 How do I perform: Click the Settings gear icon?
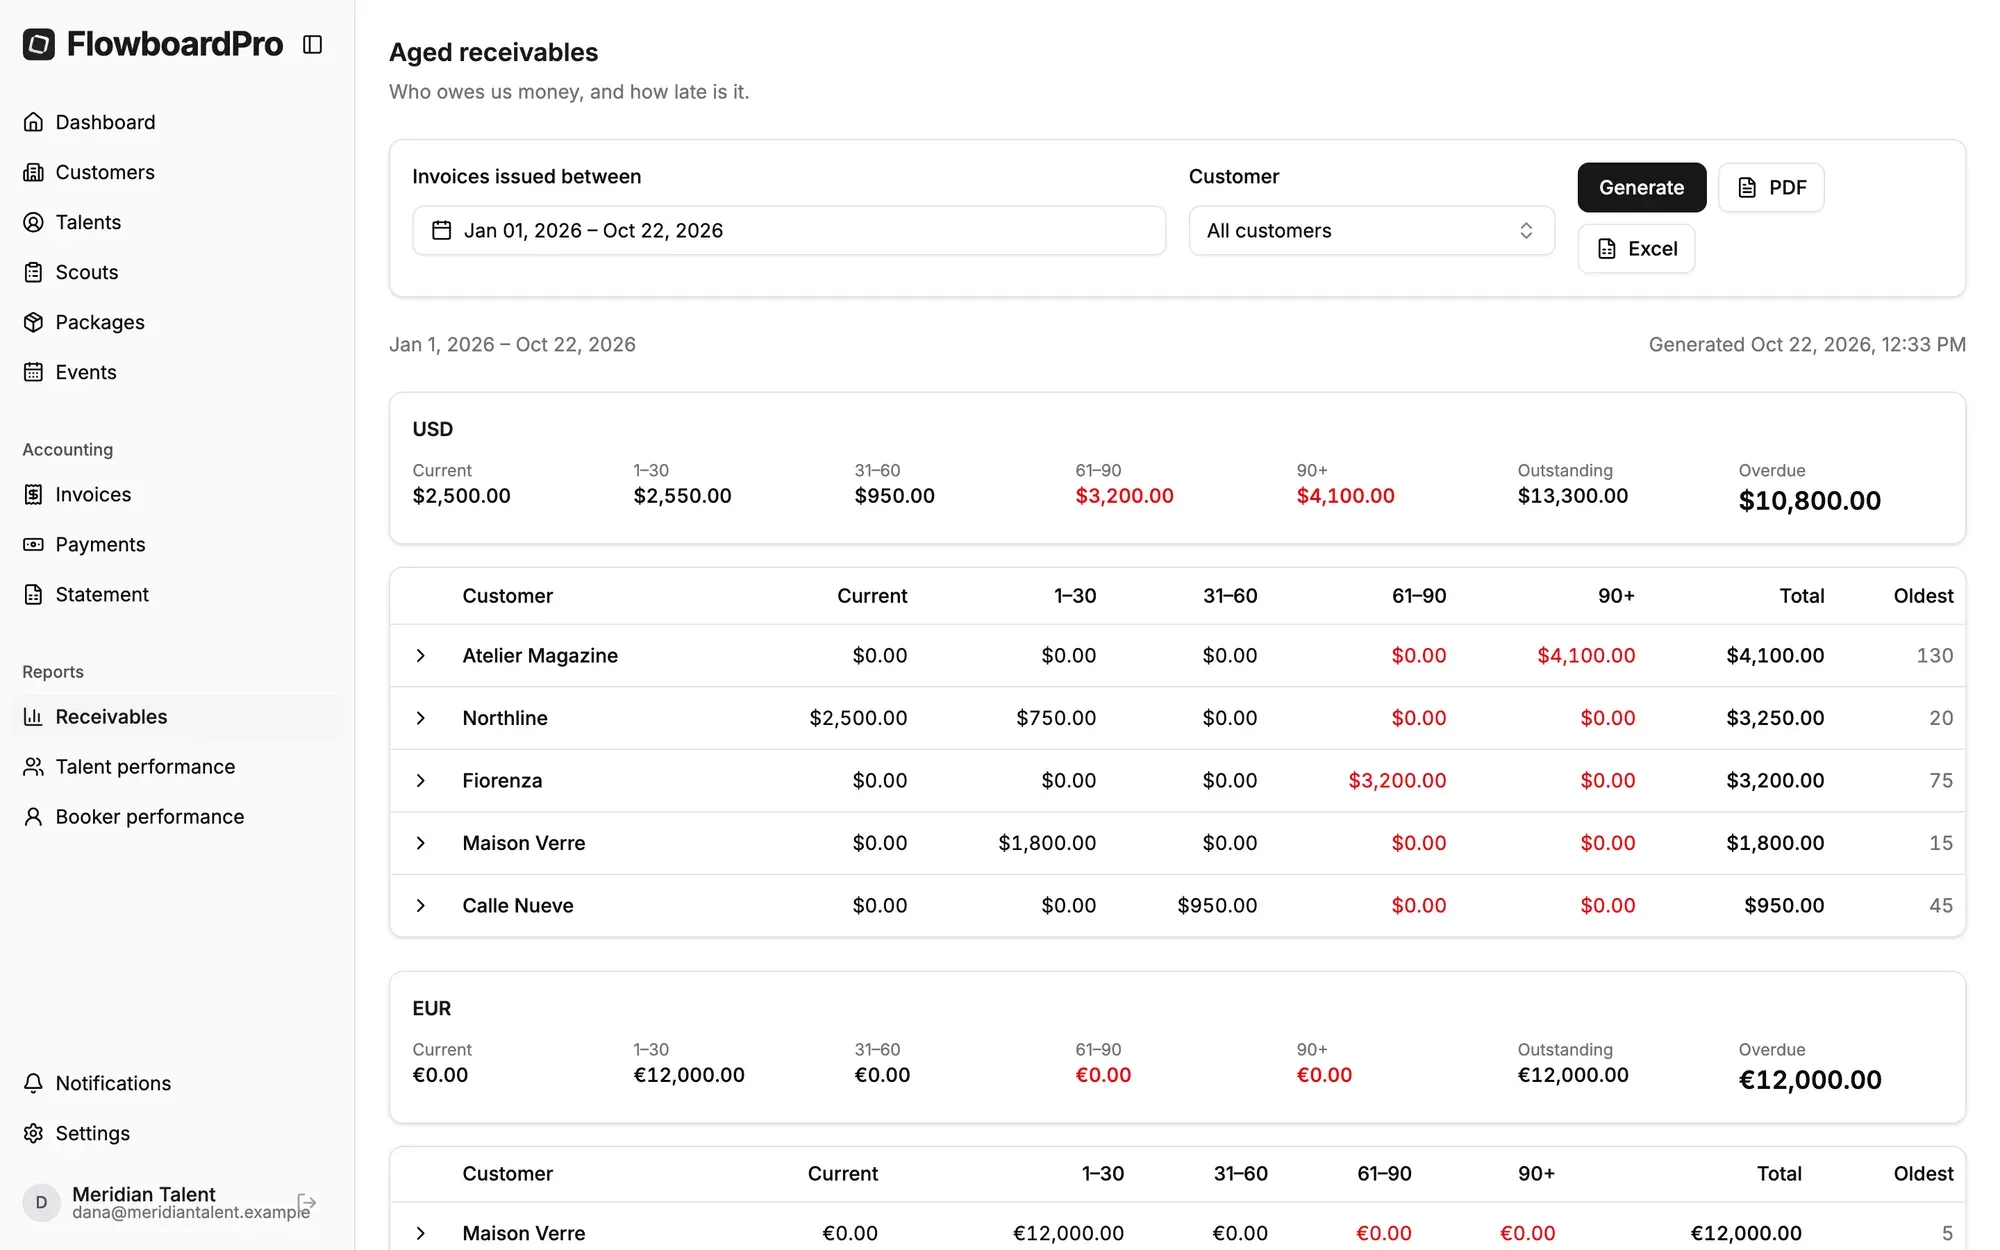click(x=33, y=1133)
